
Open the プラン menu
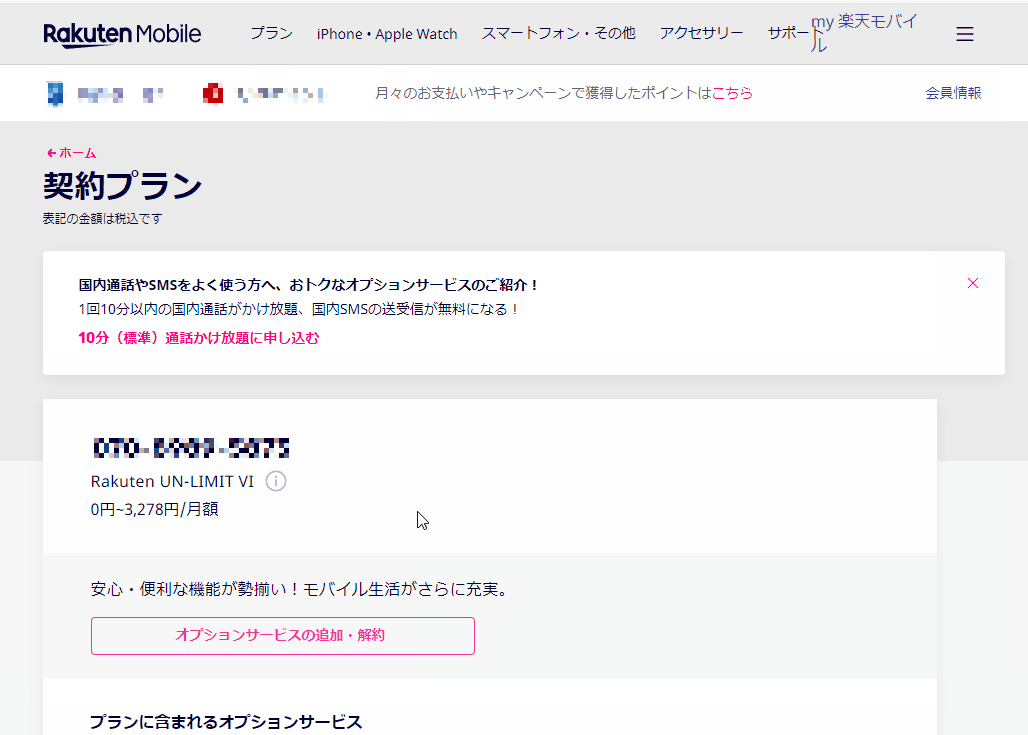coord(271,33)
